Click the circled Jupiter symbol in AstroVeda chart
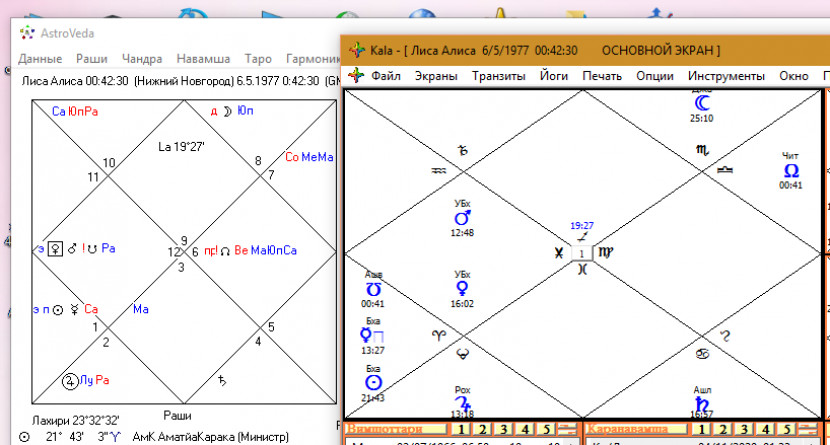The height and width of the screenshot is (445, 830). pyautogui.click(x=70, y=381)
